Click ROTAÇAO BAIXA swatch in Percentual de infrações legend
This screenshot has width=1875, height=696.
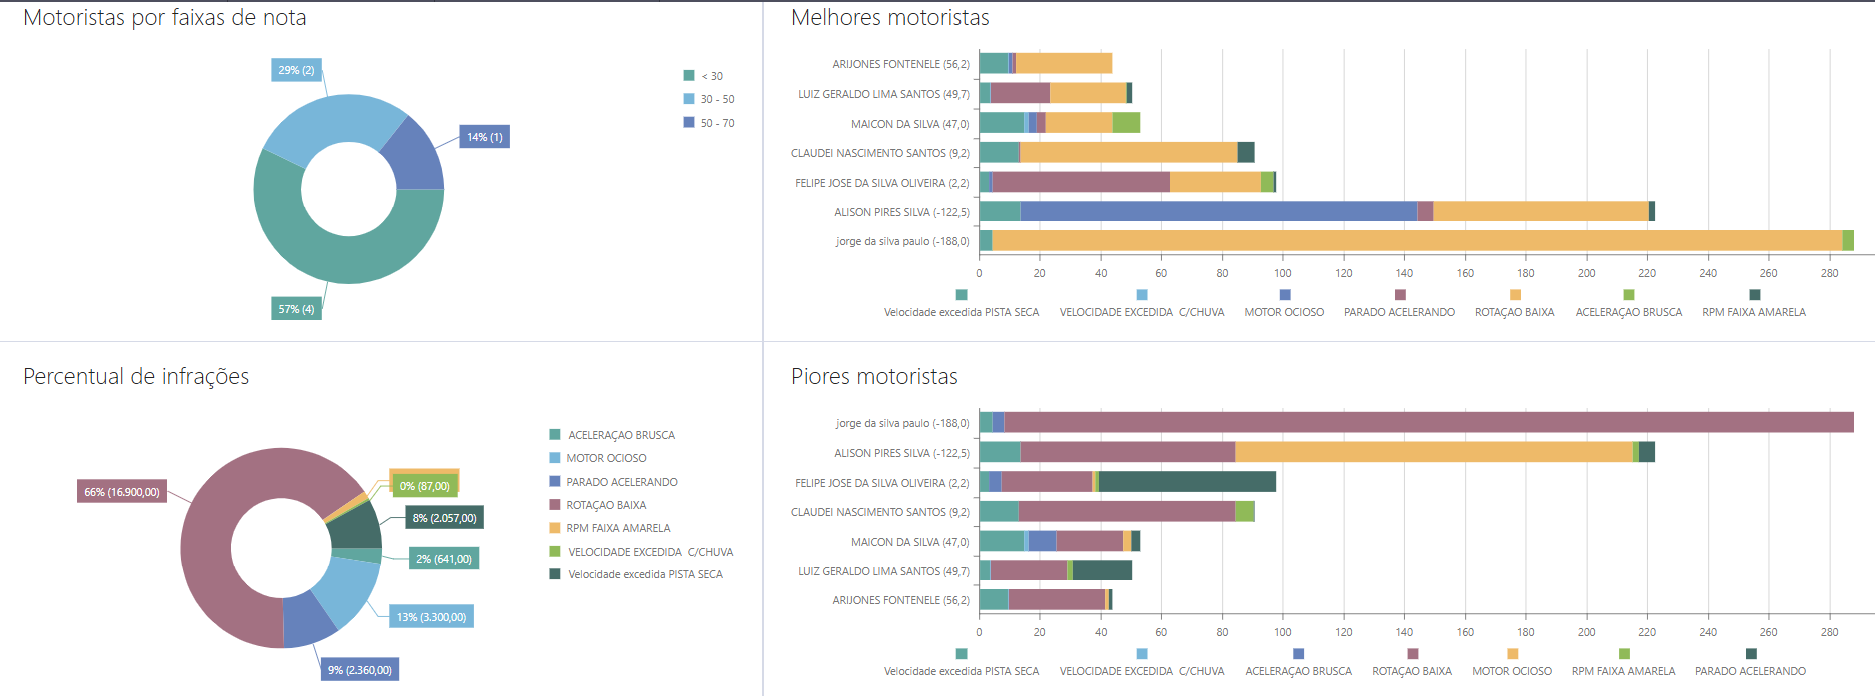[555, 505]
